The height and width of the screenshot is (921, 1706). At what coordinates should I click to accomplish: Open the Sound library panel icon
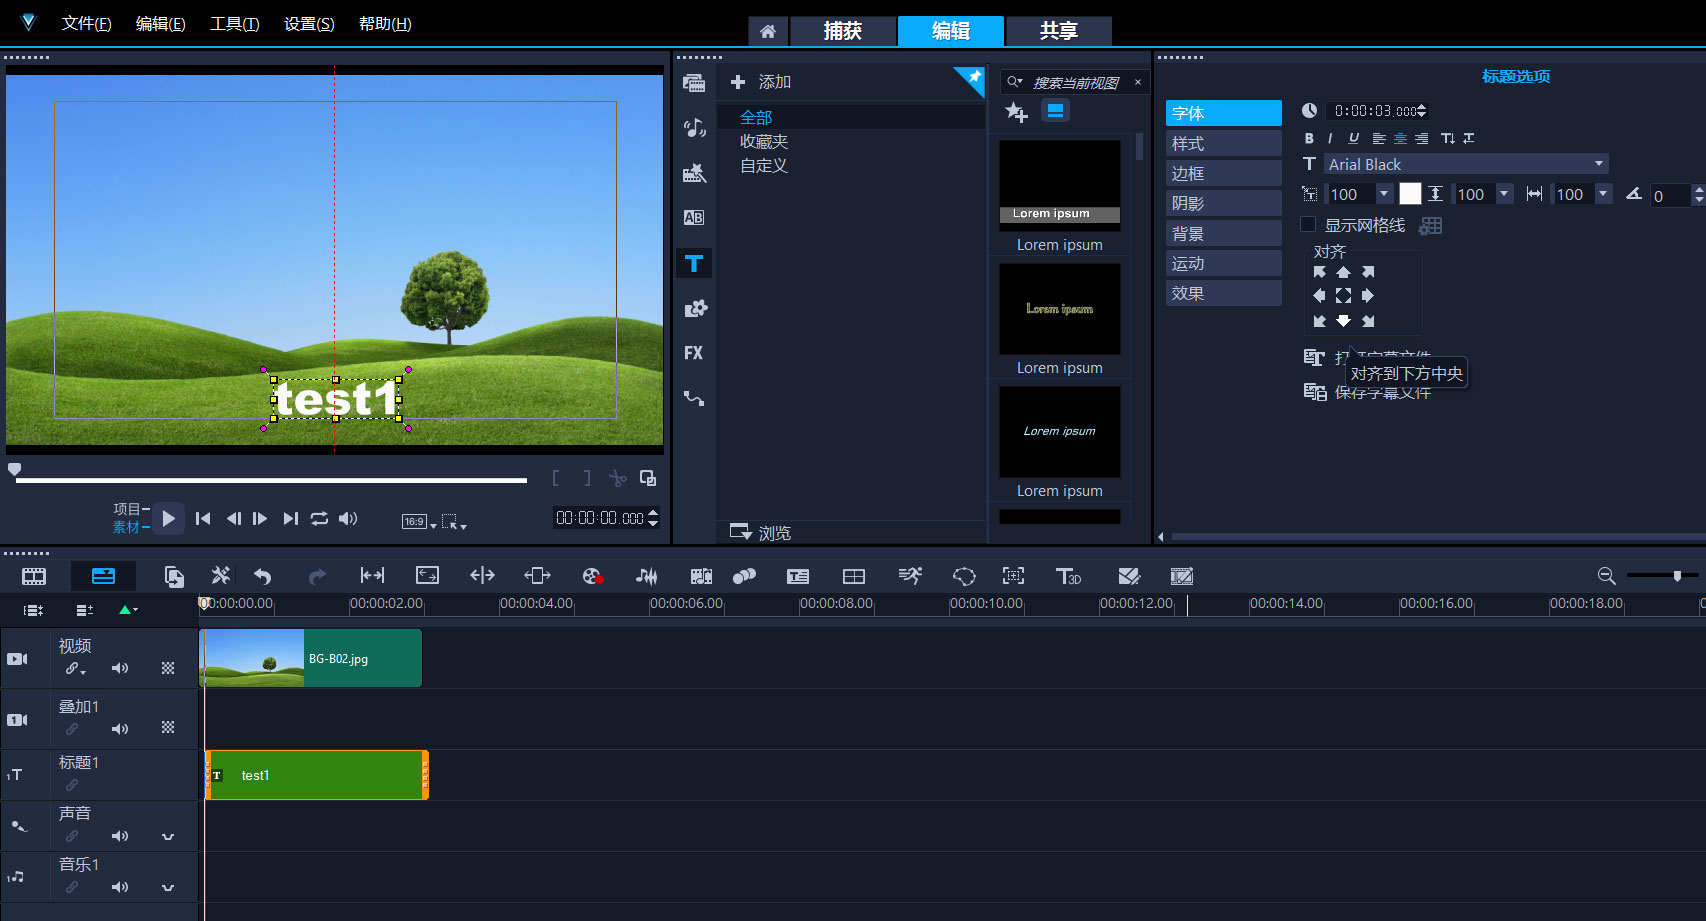[x=694, y=128]
